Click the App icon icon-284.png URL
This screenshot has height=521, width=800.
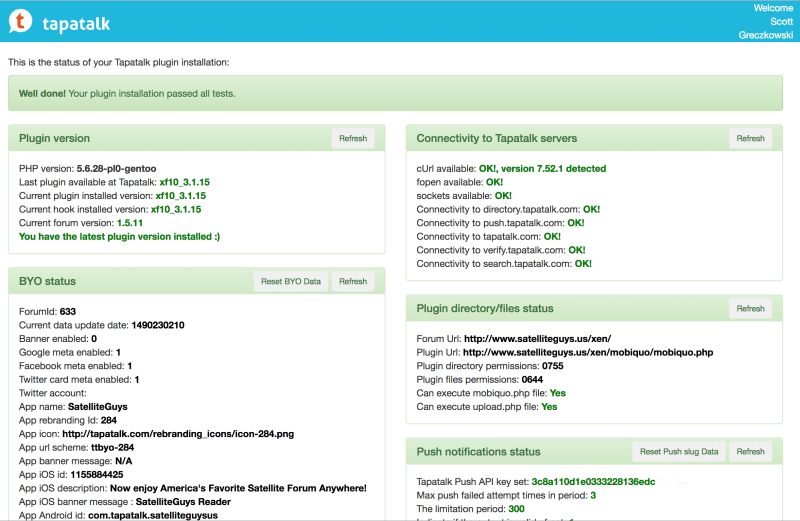(x=178, y=434)
